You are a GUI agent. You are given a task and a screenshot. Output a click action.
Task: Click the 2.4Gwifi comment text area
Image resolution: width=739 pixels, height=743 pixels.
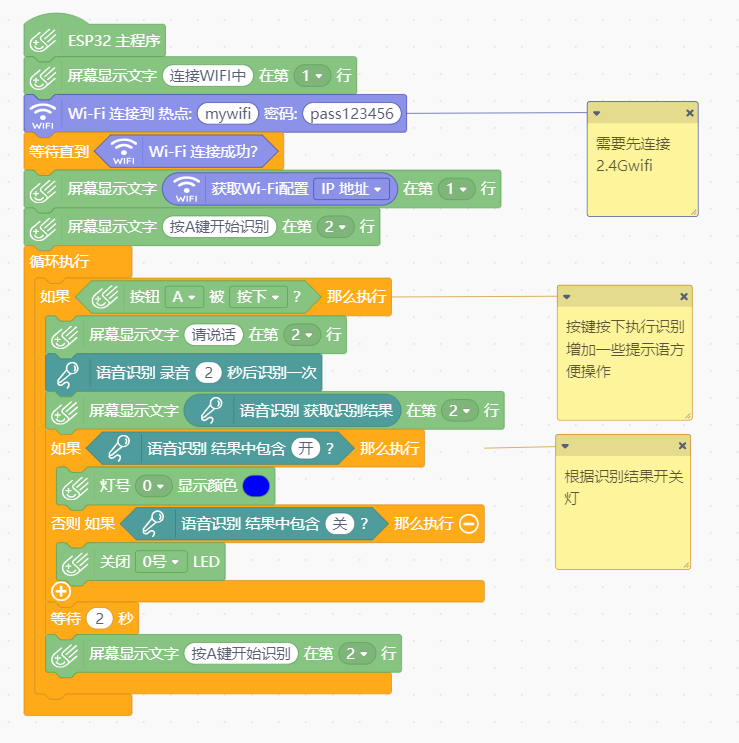pos(642,169)
